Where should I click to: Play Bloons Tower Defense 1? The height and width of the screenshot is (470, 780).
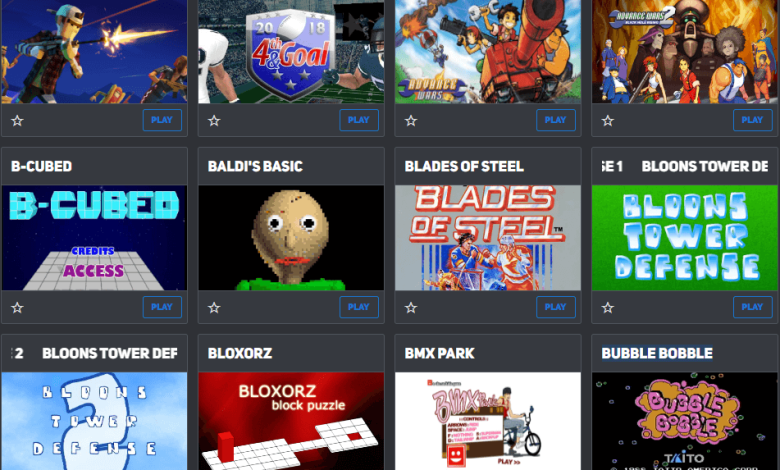(753, 307)
